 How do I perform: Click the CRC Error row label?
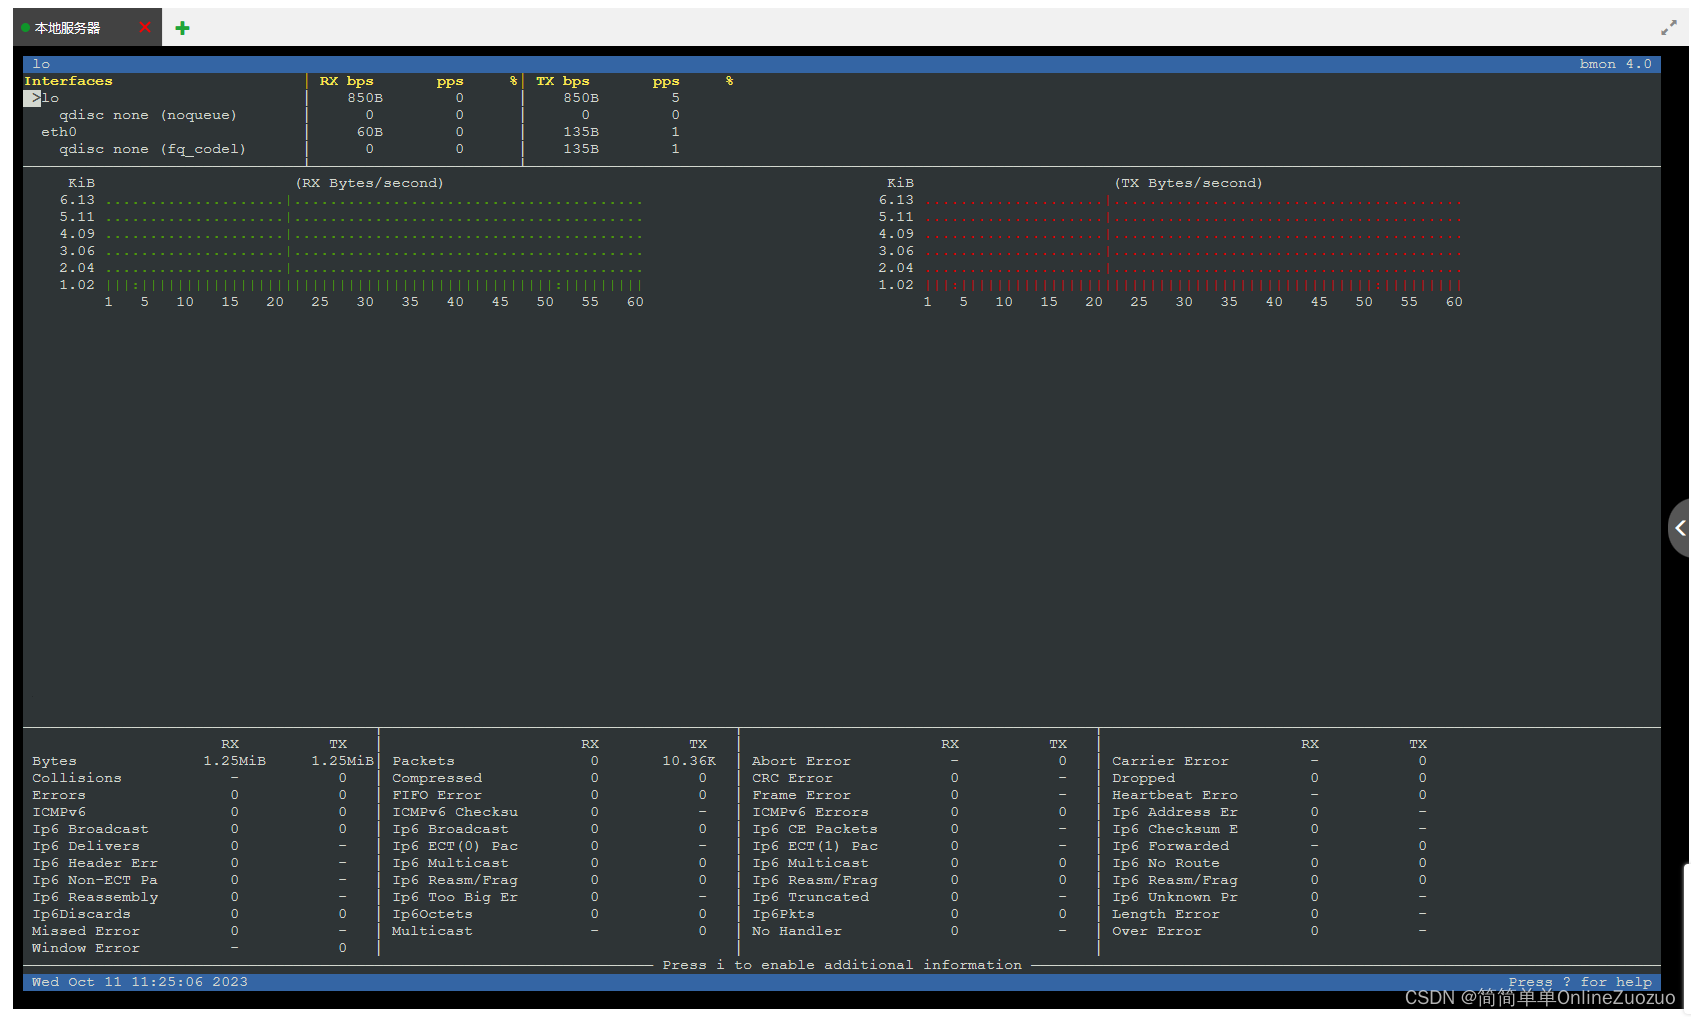[792, 778]
